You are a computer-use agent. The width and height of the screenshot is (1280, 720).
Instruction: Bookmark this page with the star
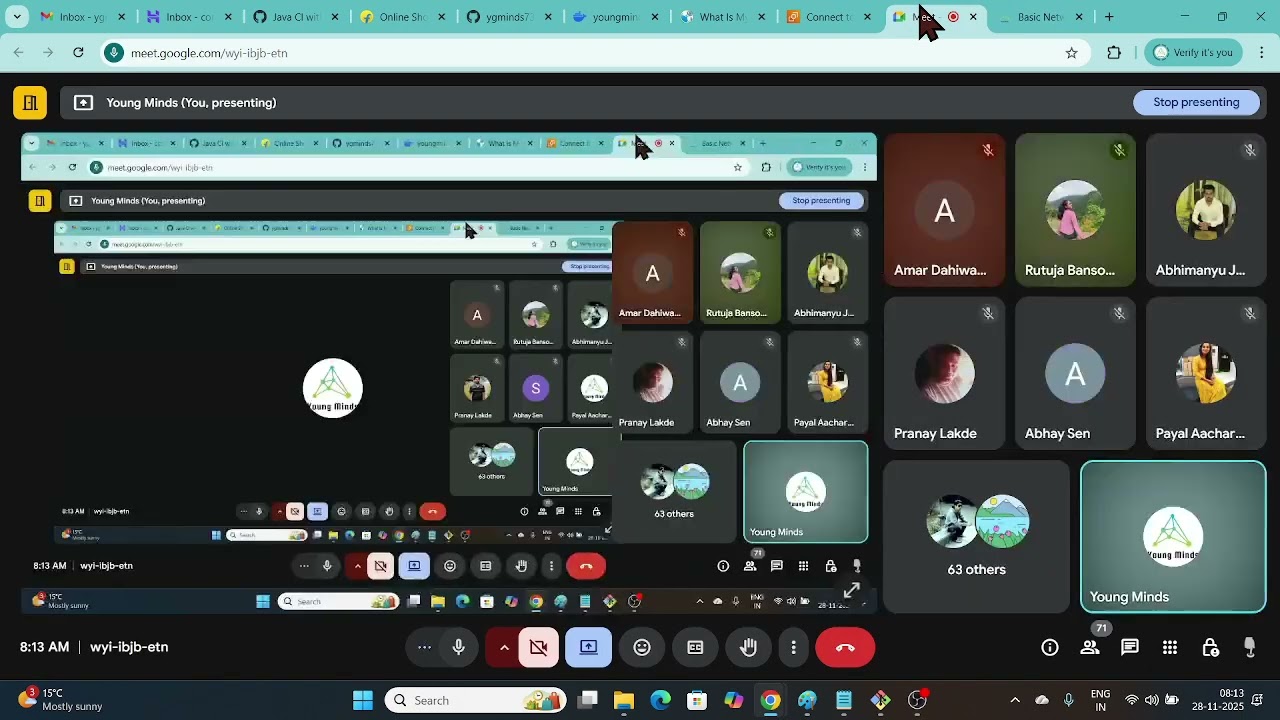coord(1071,52)
